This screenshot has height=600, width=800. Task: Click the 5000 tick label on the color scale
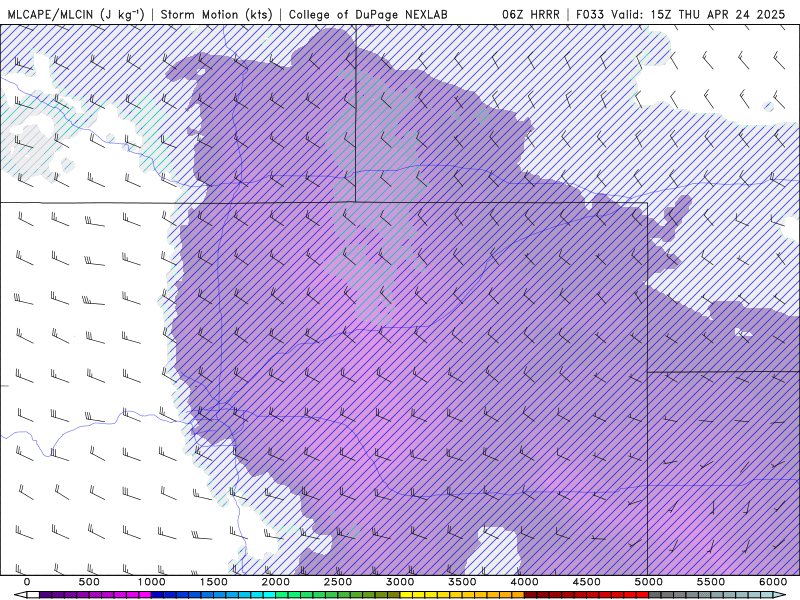pyautogui.click(x=649, y=582)
